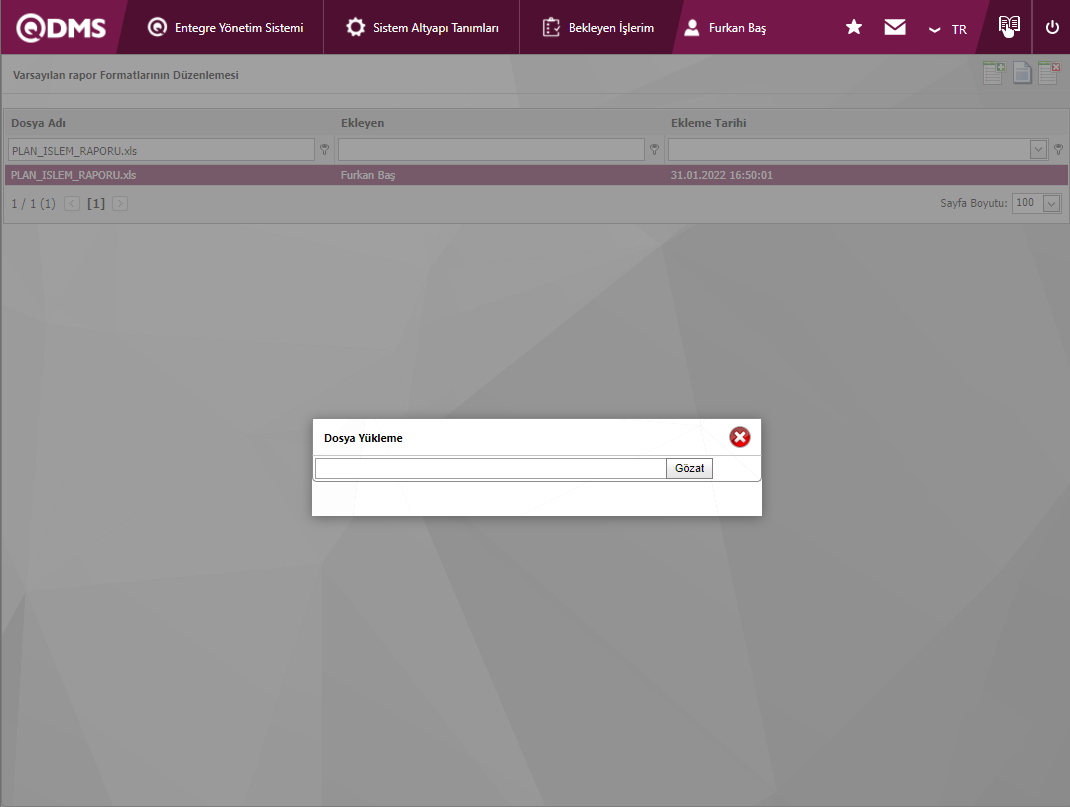Image resolution: width=1070 pixels, height=807 pixels.
Task: Go to previous page arrow
Action: pos(72,203)
